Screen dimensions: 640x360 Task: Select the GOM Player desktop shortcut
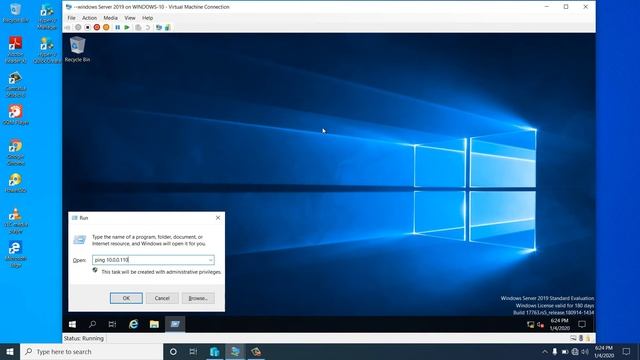[16, 114]
